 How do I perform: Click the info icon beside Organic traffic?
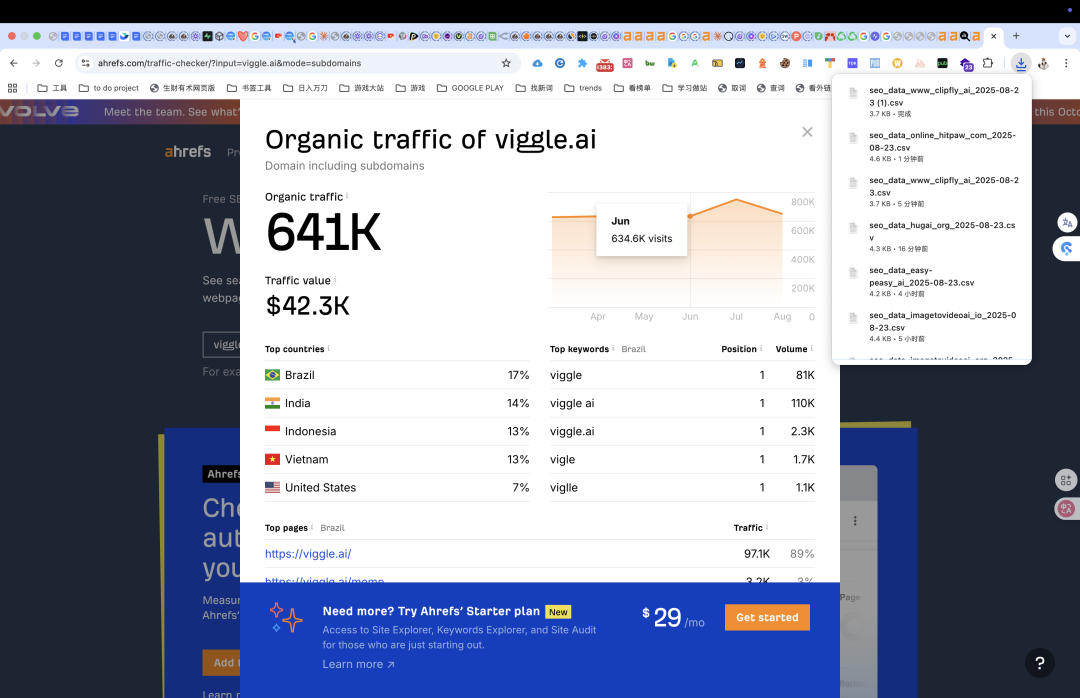347,196
